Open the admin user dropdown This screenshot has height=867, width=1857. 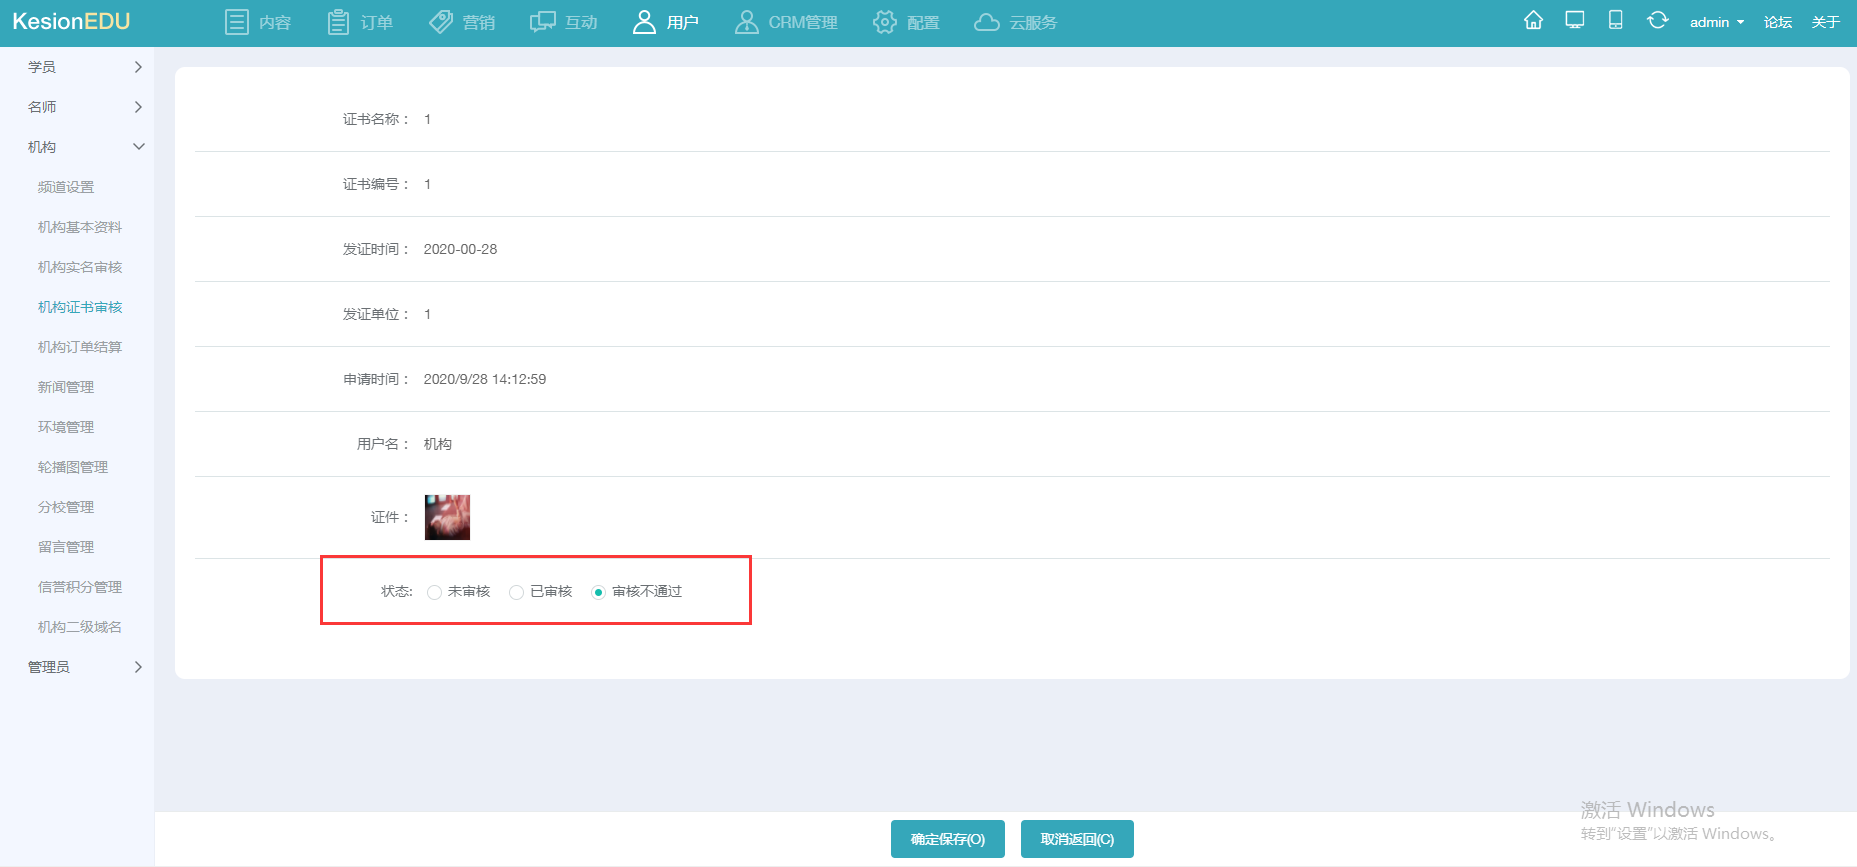click(1716, 22)
